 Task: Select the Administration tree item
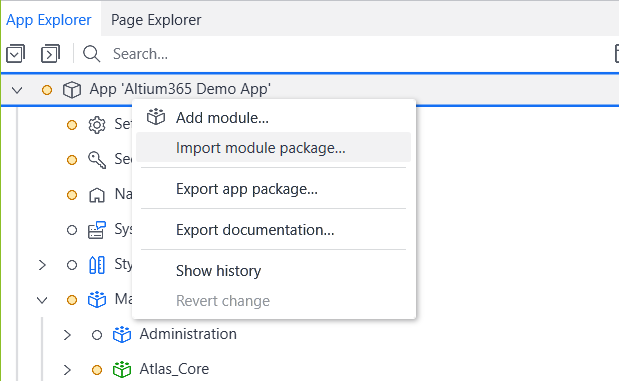point(188,334)
